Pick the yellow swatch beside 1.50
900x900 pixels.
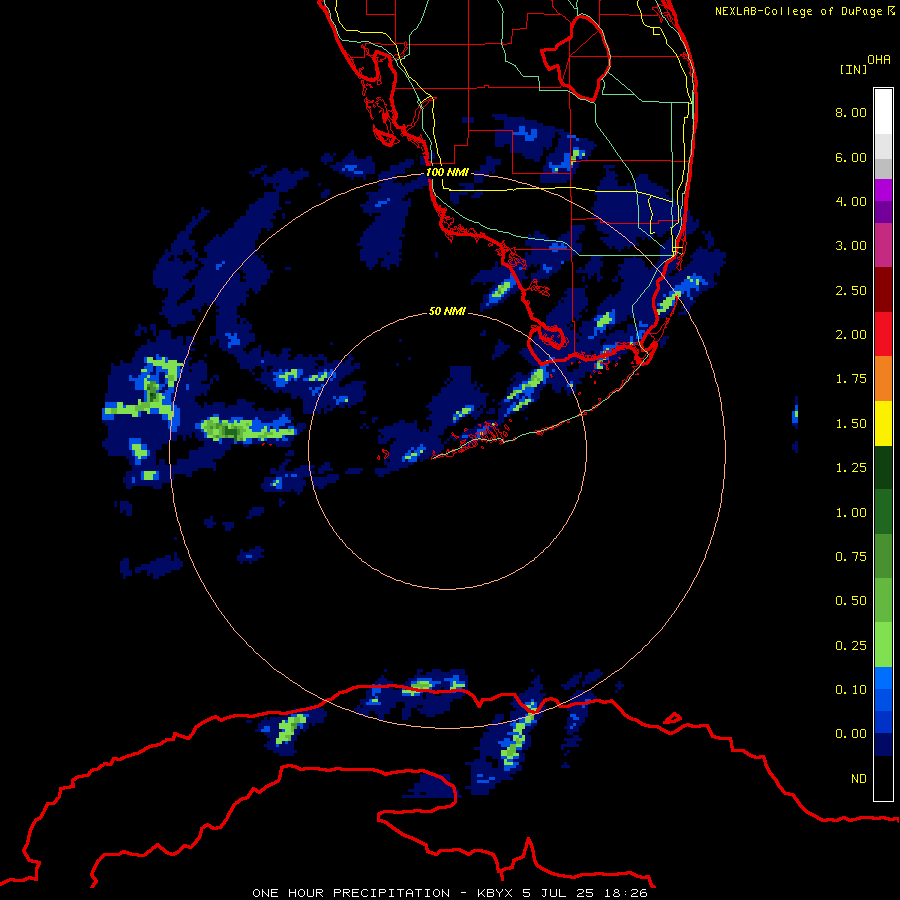click(x=883, y=423)
